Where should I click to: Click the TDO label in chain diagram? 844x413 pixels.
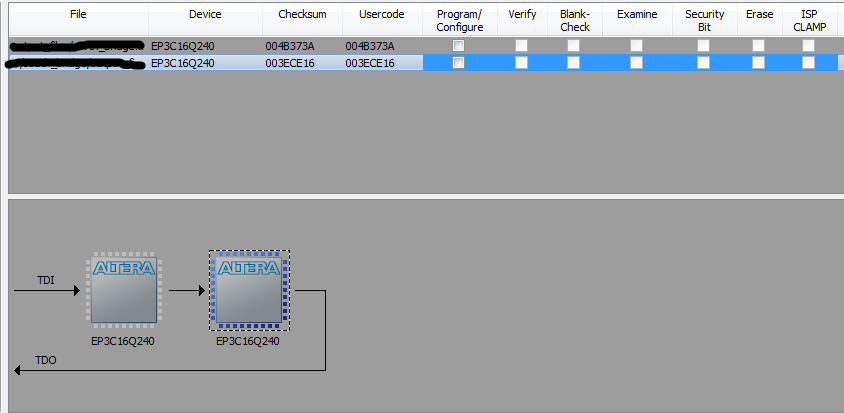pyautogui.click(x=46, y=360)
